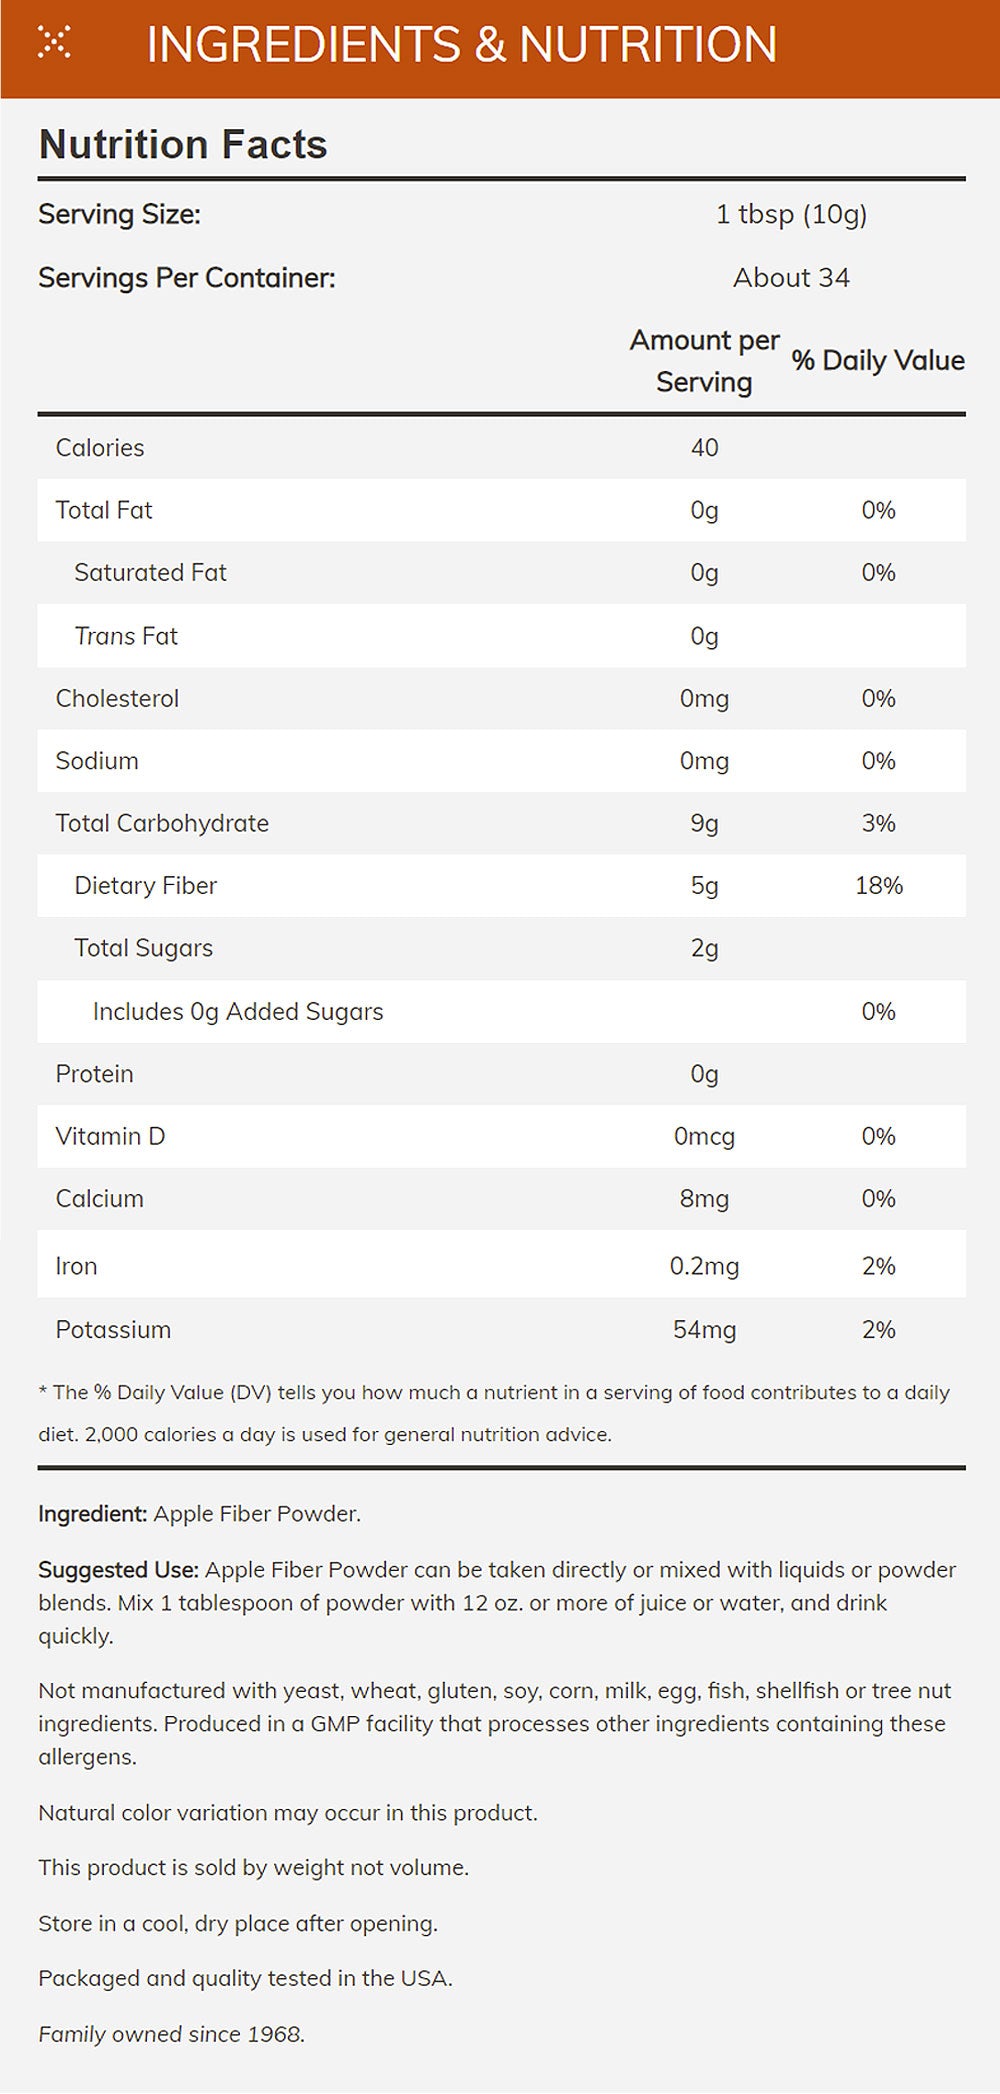Select the Serving Size label
Screen dimensions: 1000x2094
tap(119, 214)
